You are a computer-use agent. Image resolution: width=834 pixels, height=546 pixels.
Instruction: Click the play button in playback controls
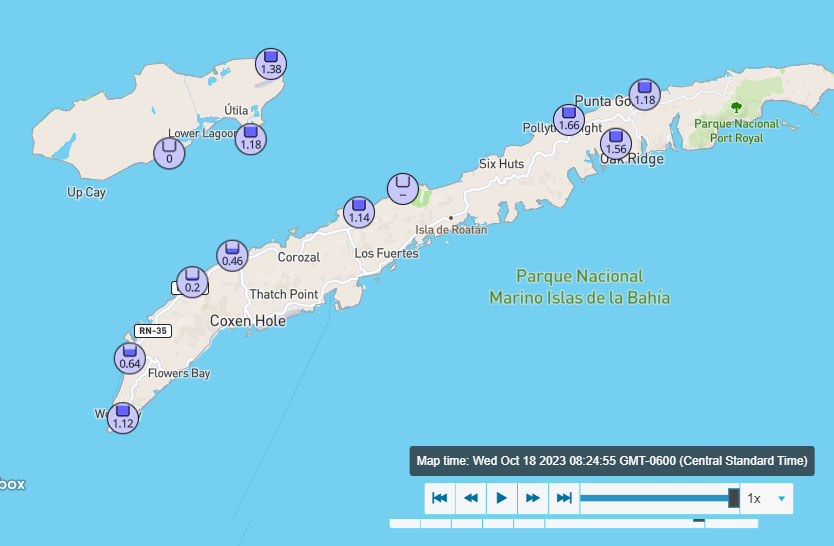tap(502, 498)
